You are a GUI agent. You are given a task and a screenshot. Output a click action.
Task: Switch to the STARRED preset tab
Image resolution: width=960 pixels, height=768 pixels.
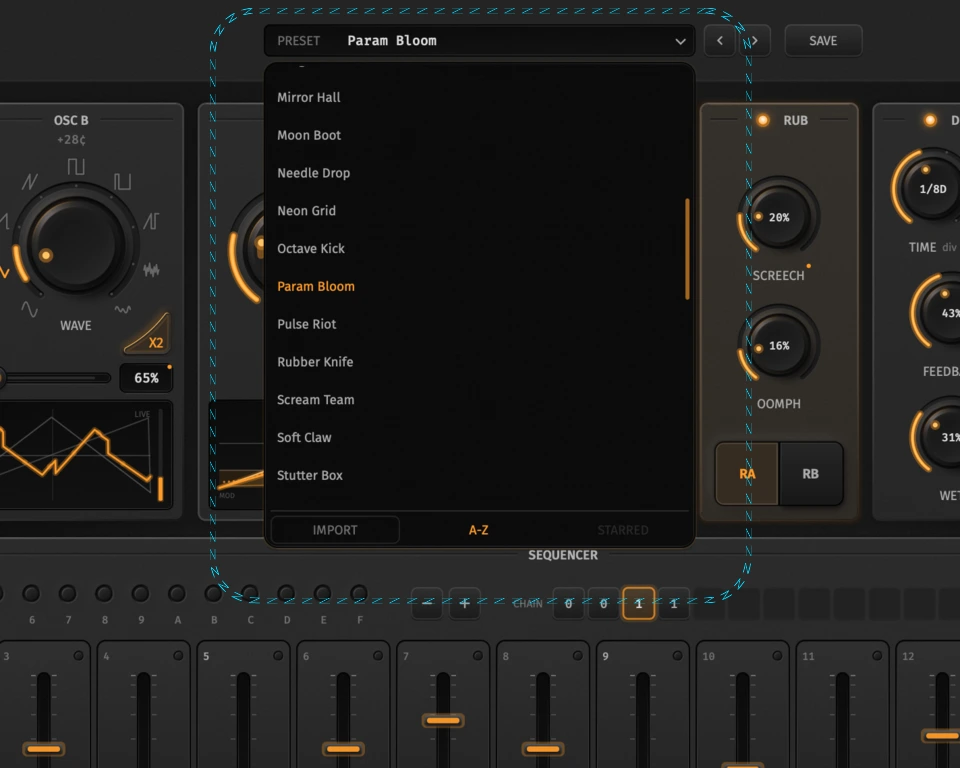[x=623, y=530]
